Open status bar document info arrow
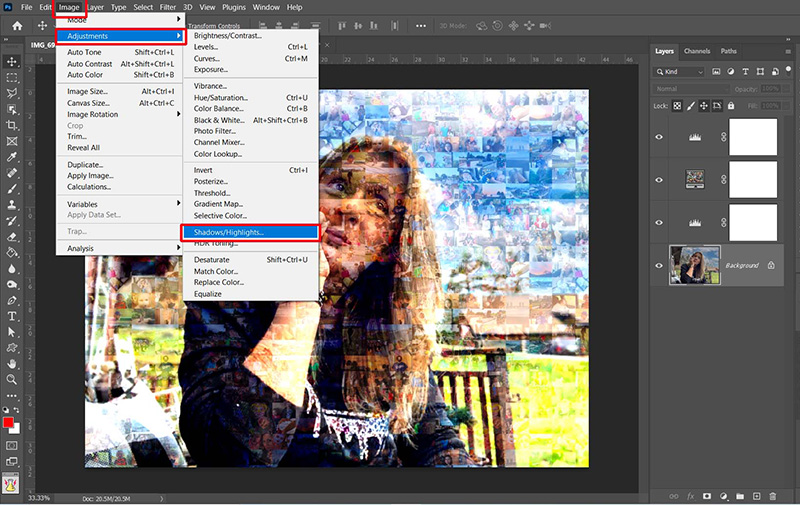Viewport: 800px width, 505px height. pos(162,498)
